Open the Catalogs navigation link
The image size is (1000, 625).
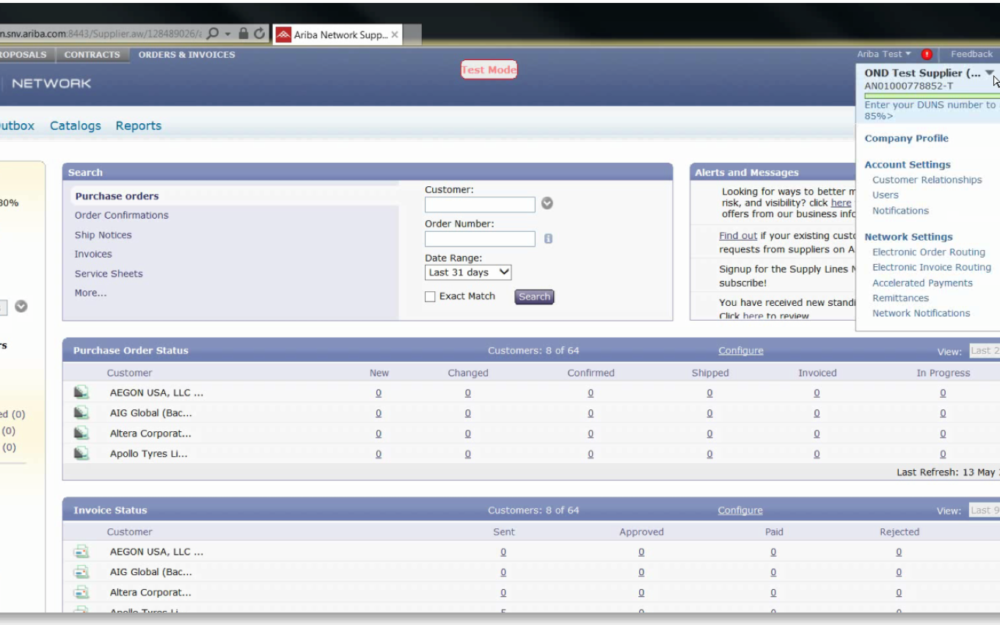[x=75, y=126]
